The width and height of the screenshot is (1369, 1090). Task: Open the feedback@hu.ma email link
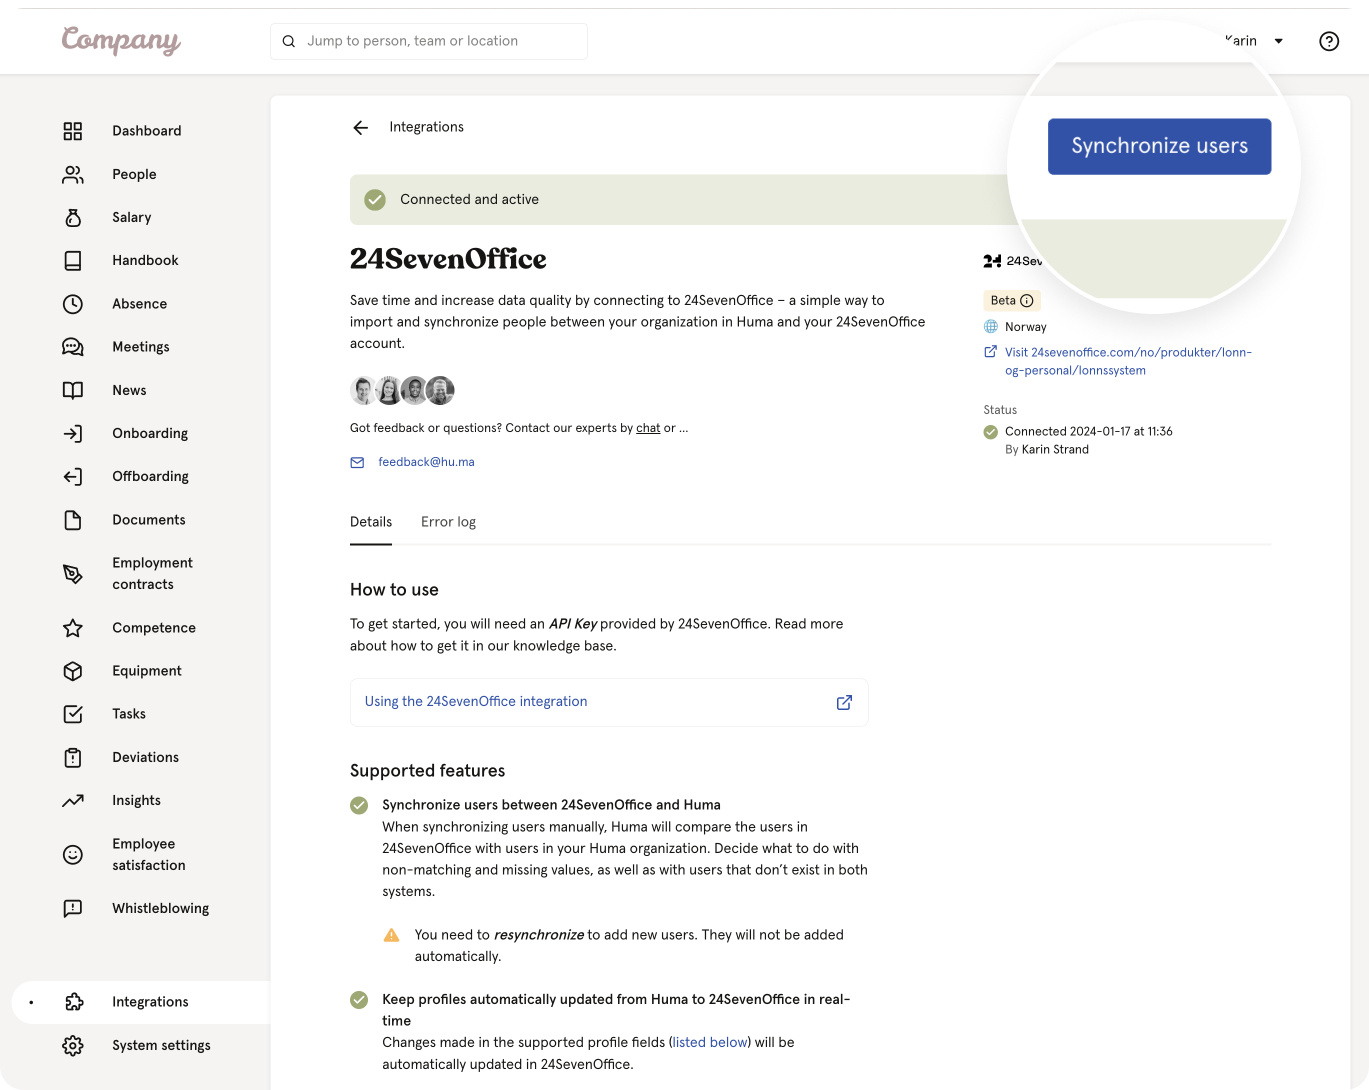pos(426,462)
